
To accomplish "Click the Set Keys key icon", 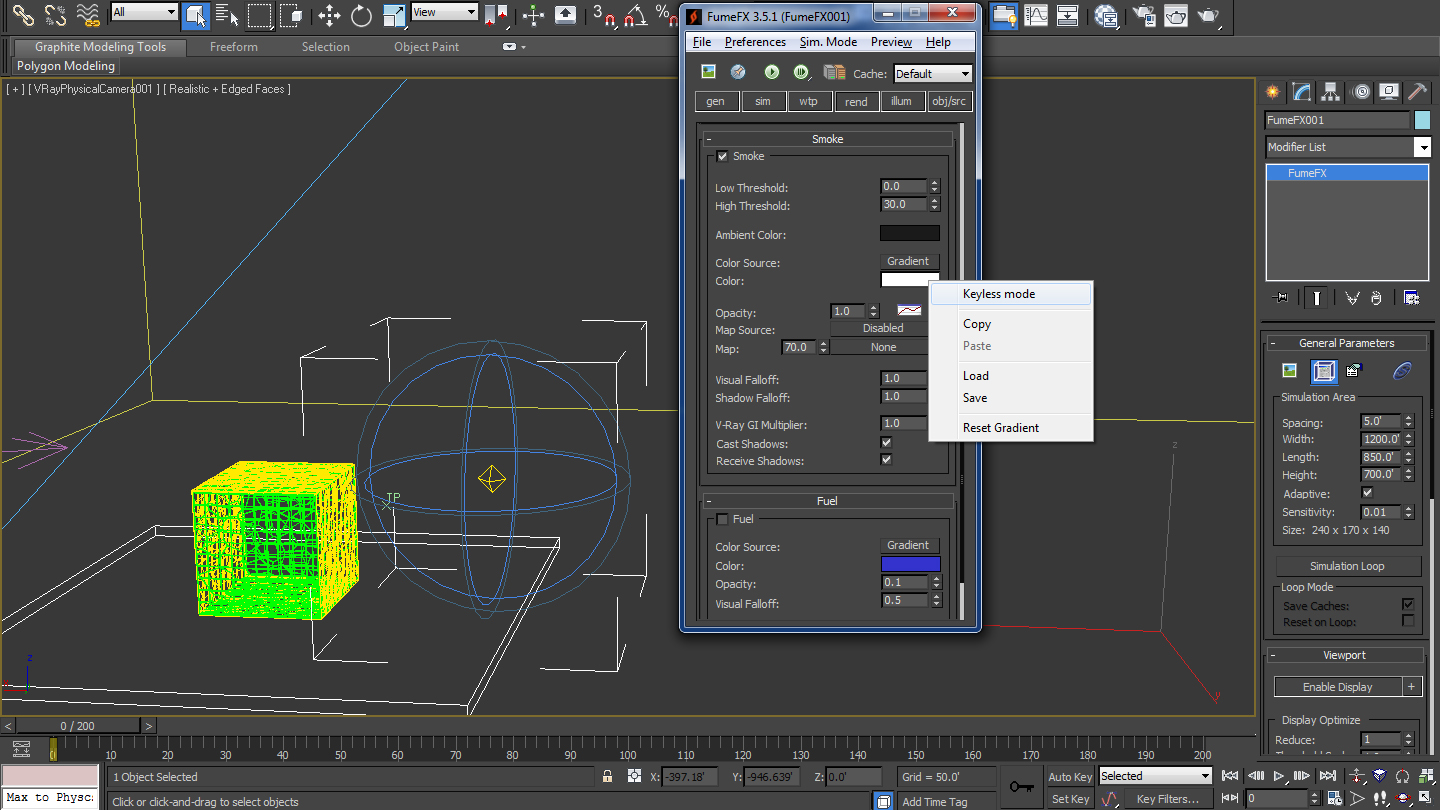I will (x=1021, y=787).
